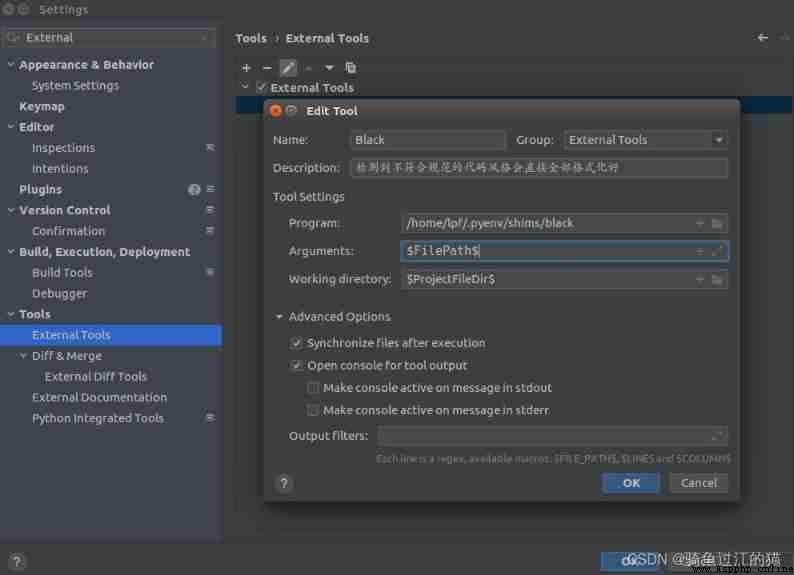The image size is (794, 575).
Task: Click project-level icon beside Build Tools
Action: (x=210, y=272)
